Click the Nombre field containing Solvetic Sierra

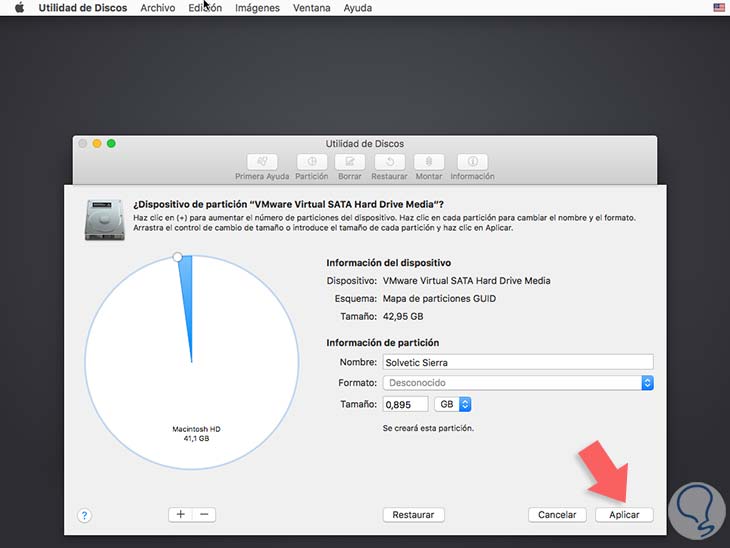(518, 362)
